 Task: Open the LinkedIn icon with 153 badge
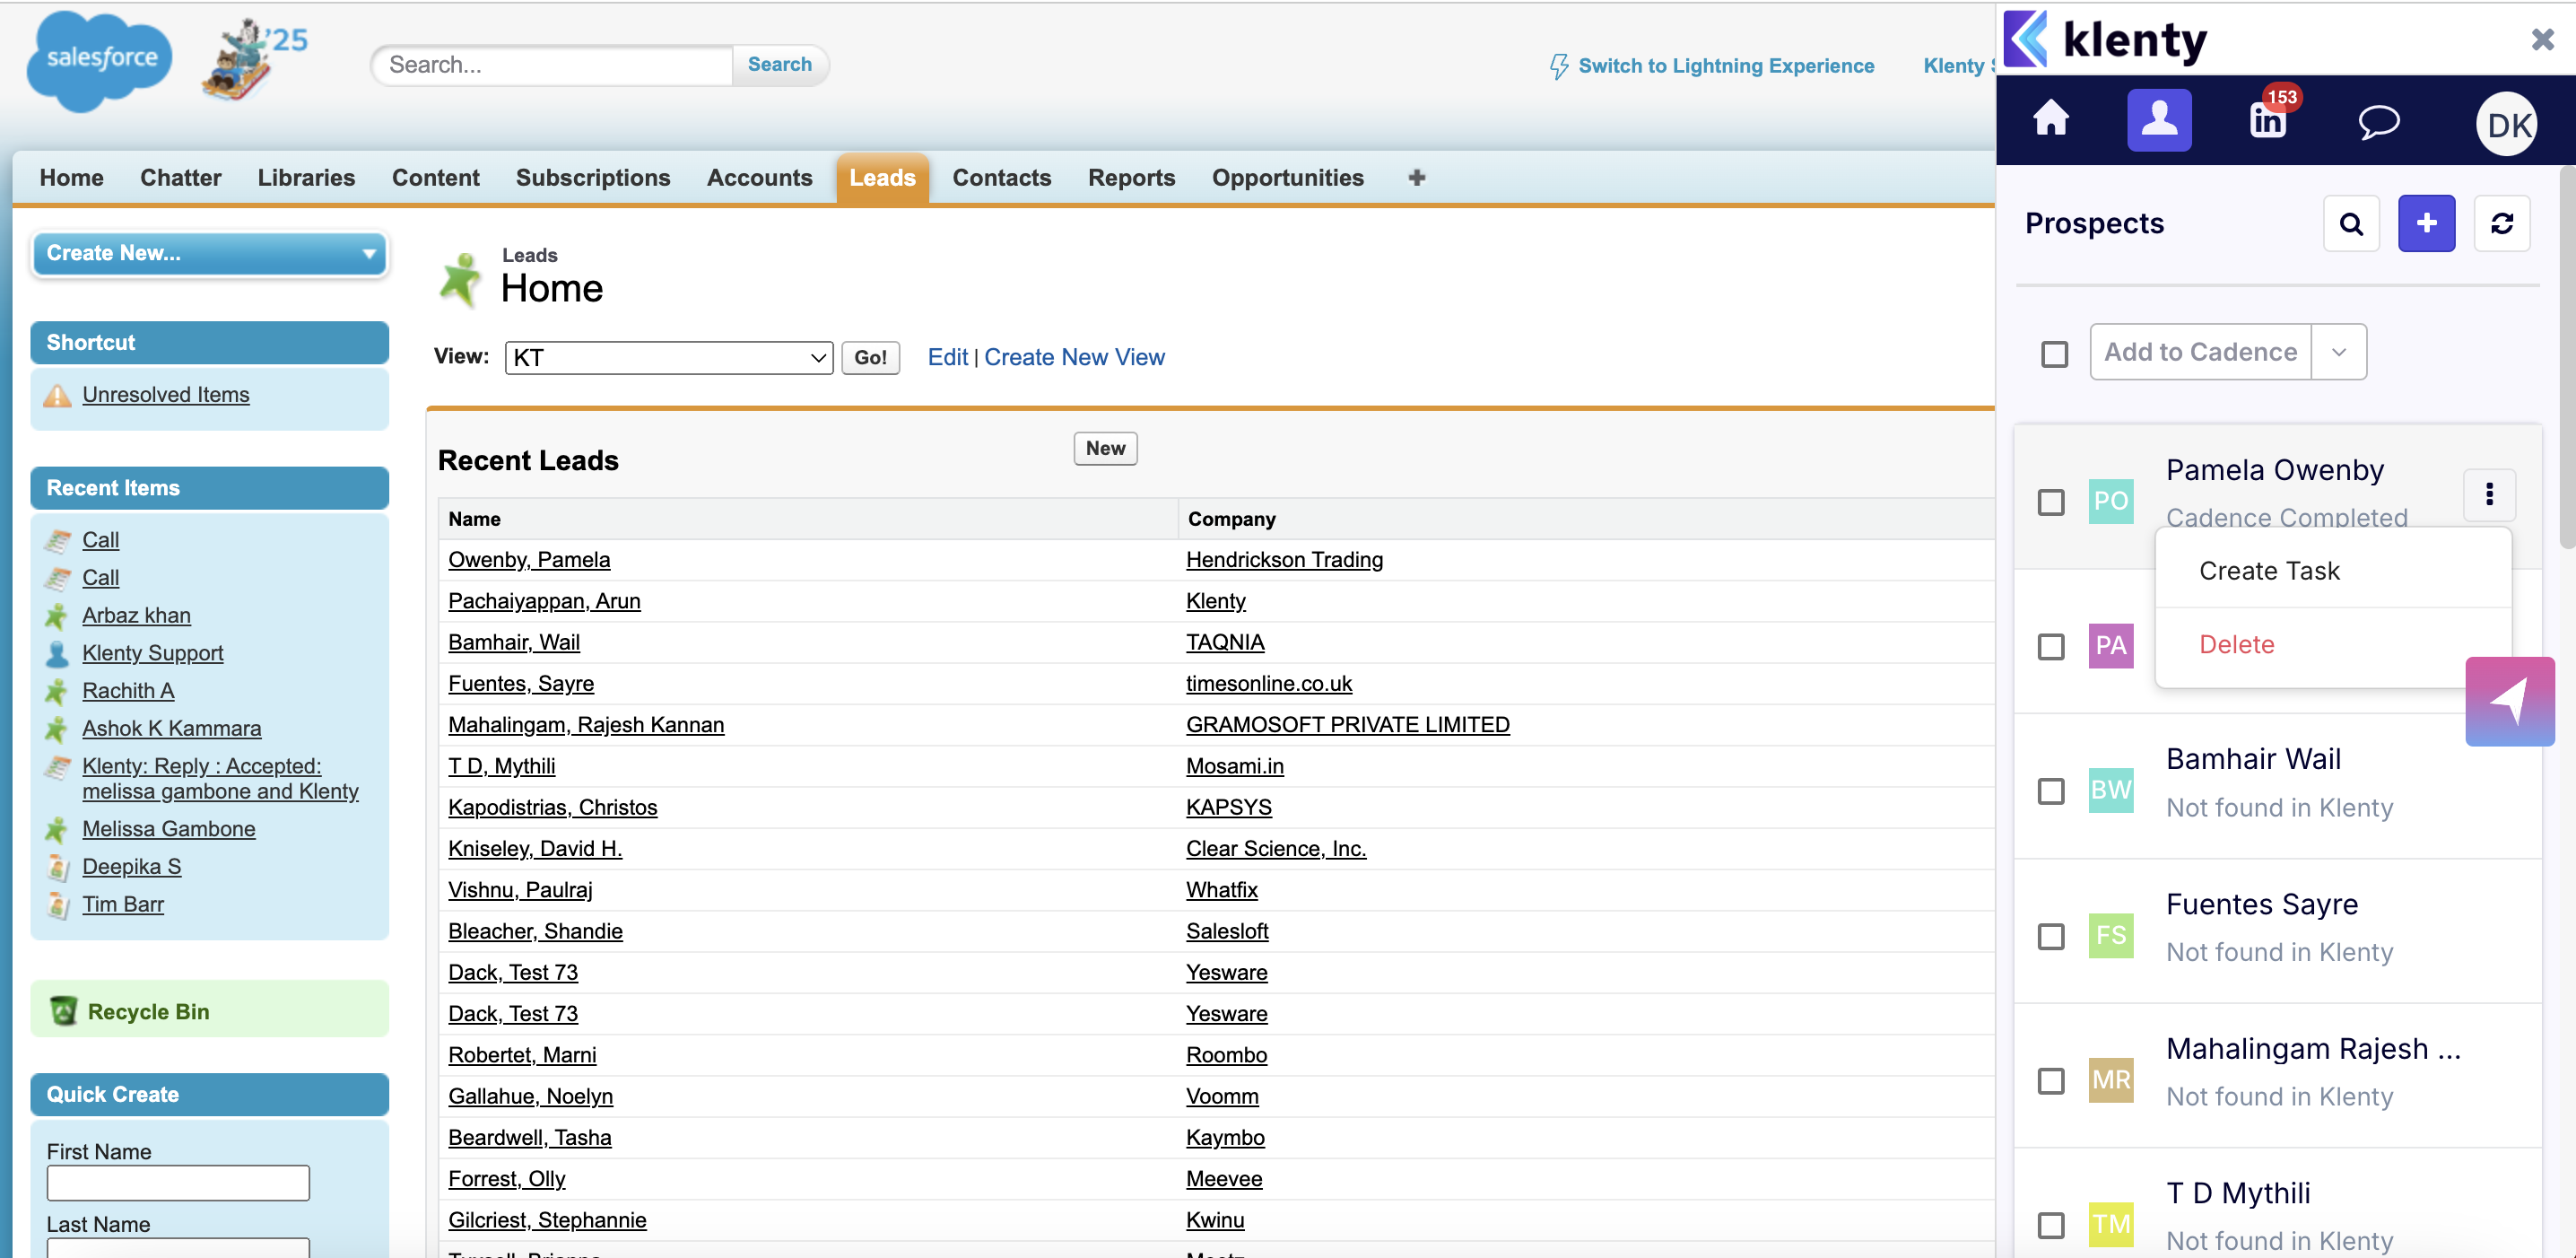coord(2267,120)
